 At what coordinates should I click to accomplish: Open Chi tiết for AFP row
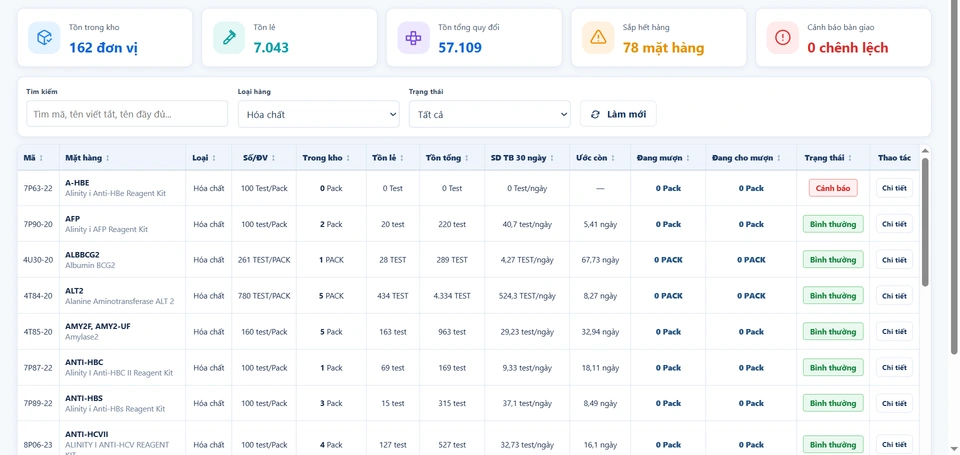click(x=894, y=224)
